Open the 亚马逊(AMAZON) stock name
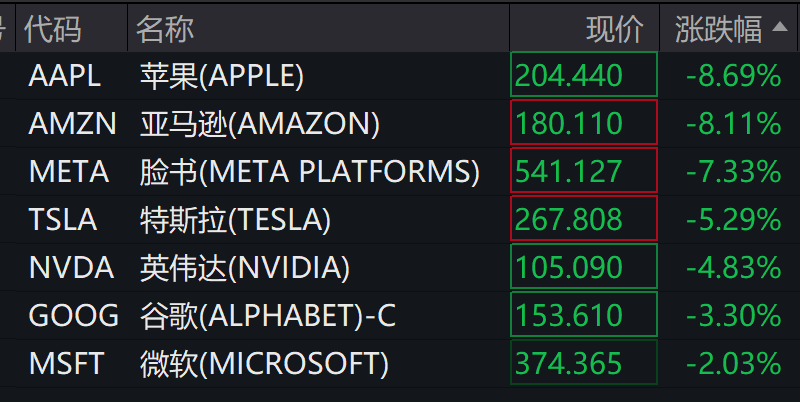Screen dimensions: 800x402 point(260,124)
